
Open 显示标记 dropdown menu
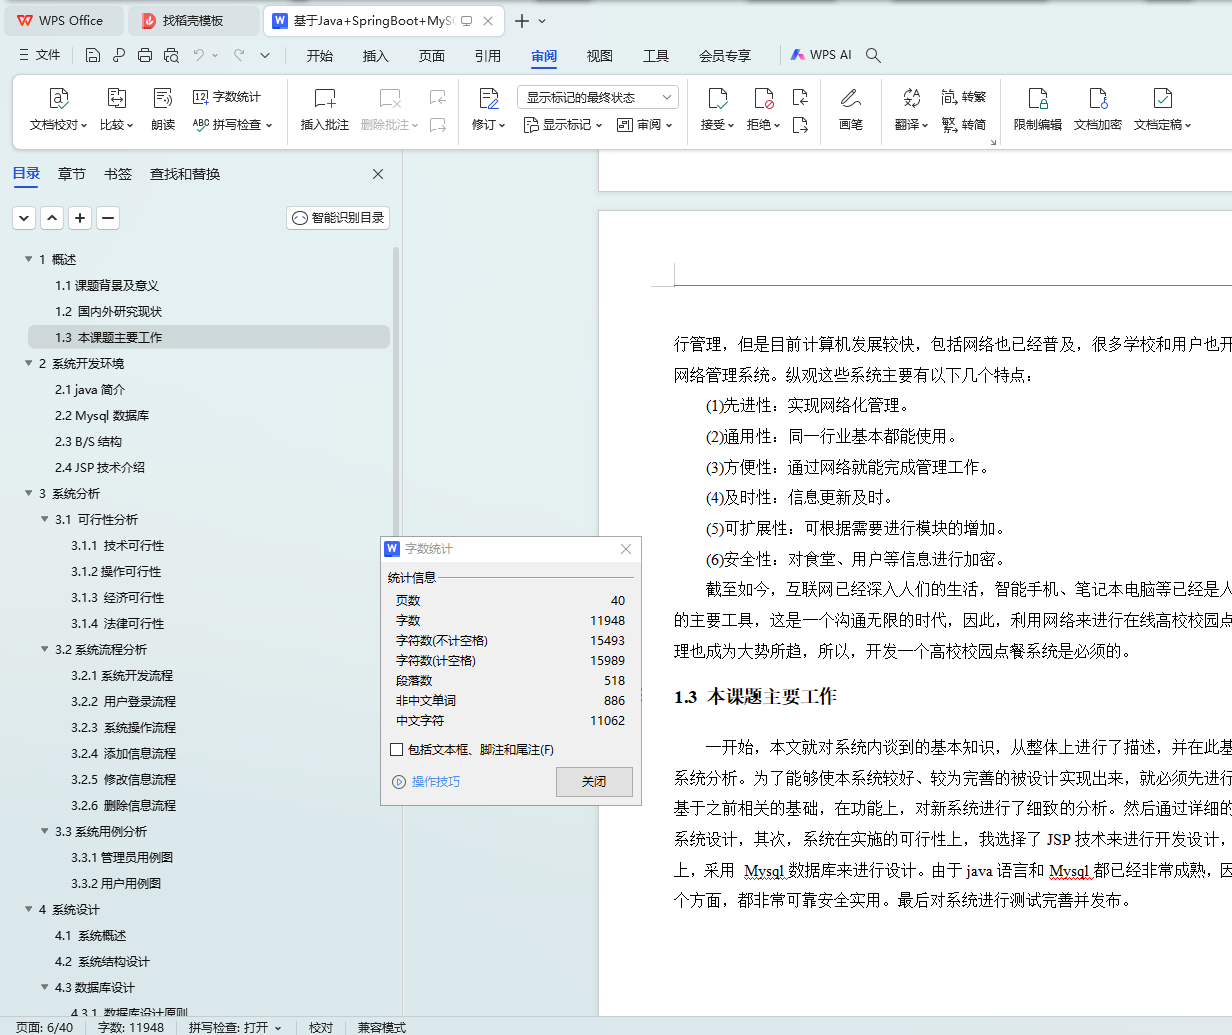point(563,125)
